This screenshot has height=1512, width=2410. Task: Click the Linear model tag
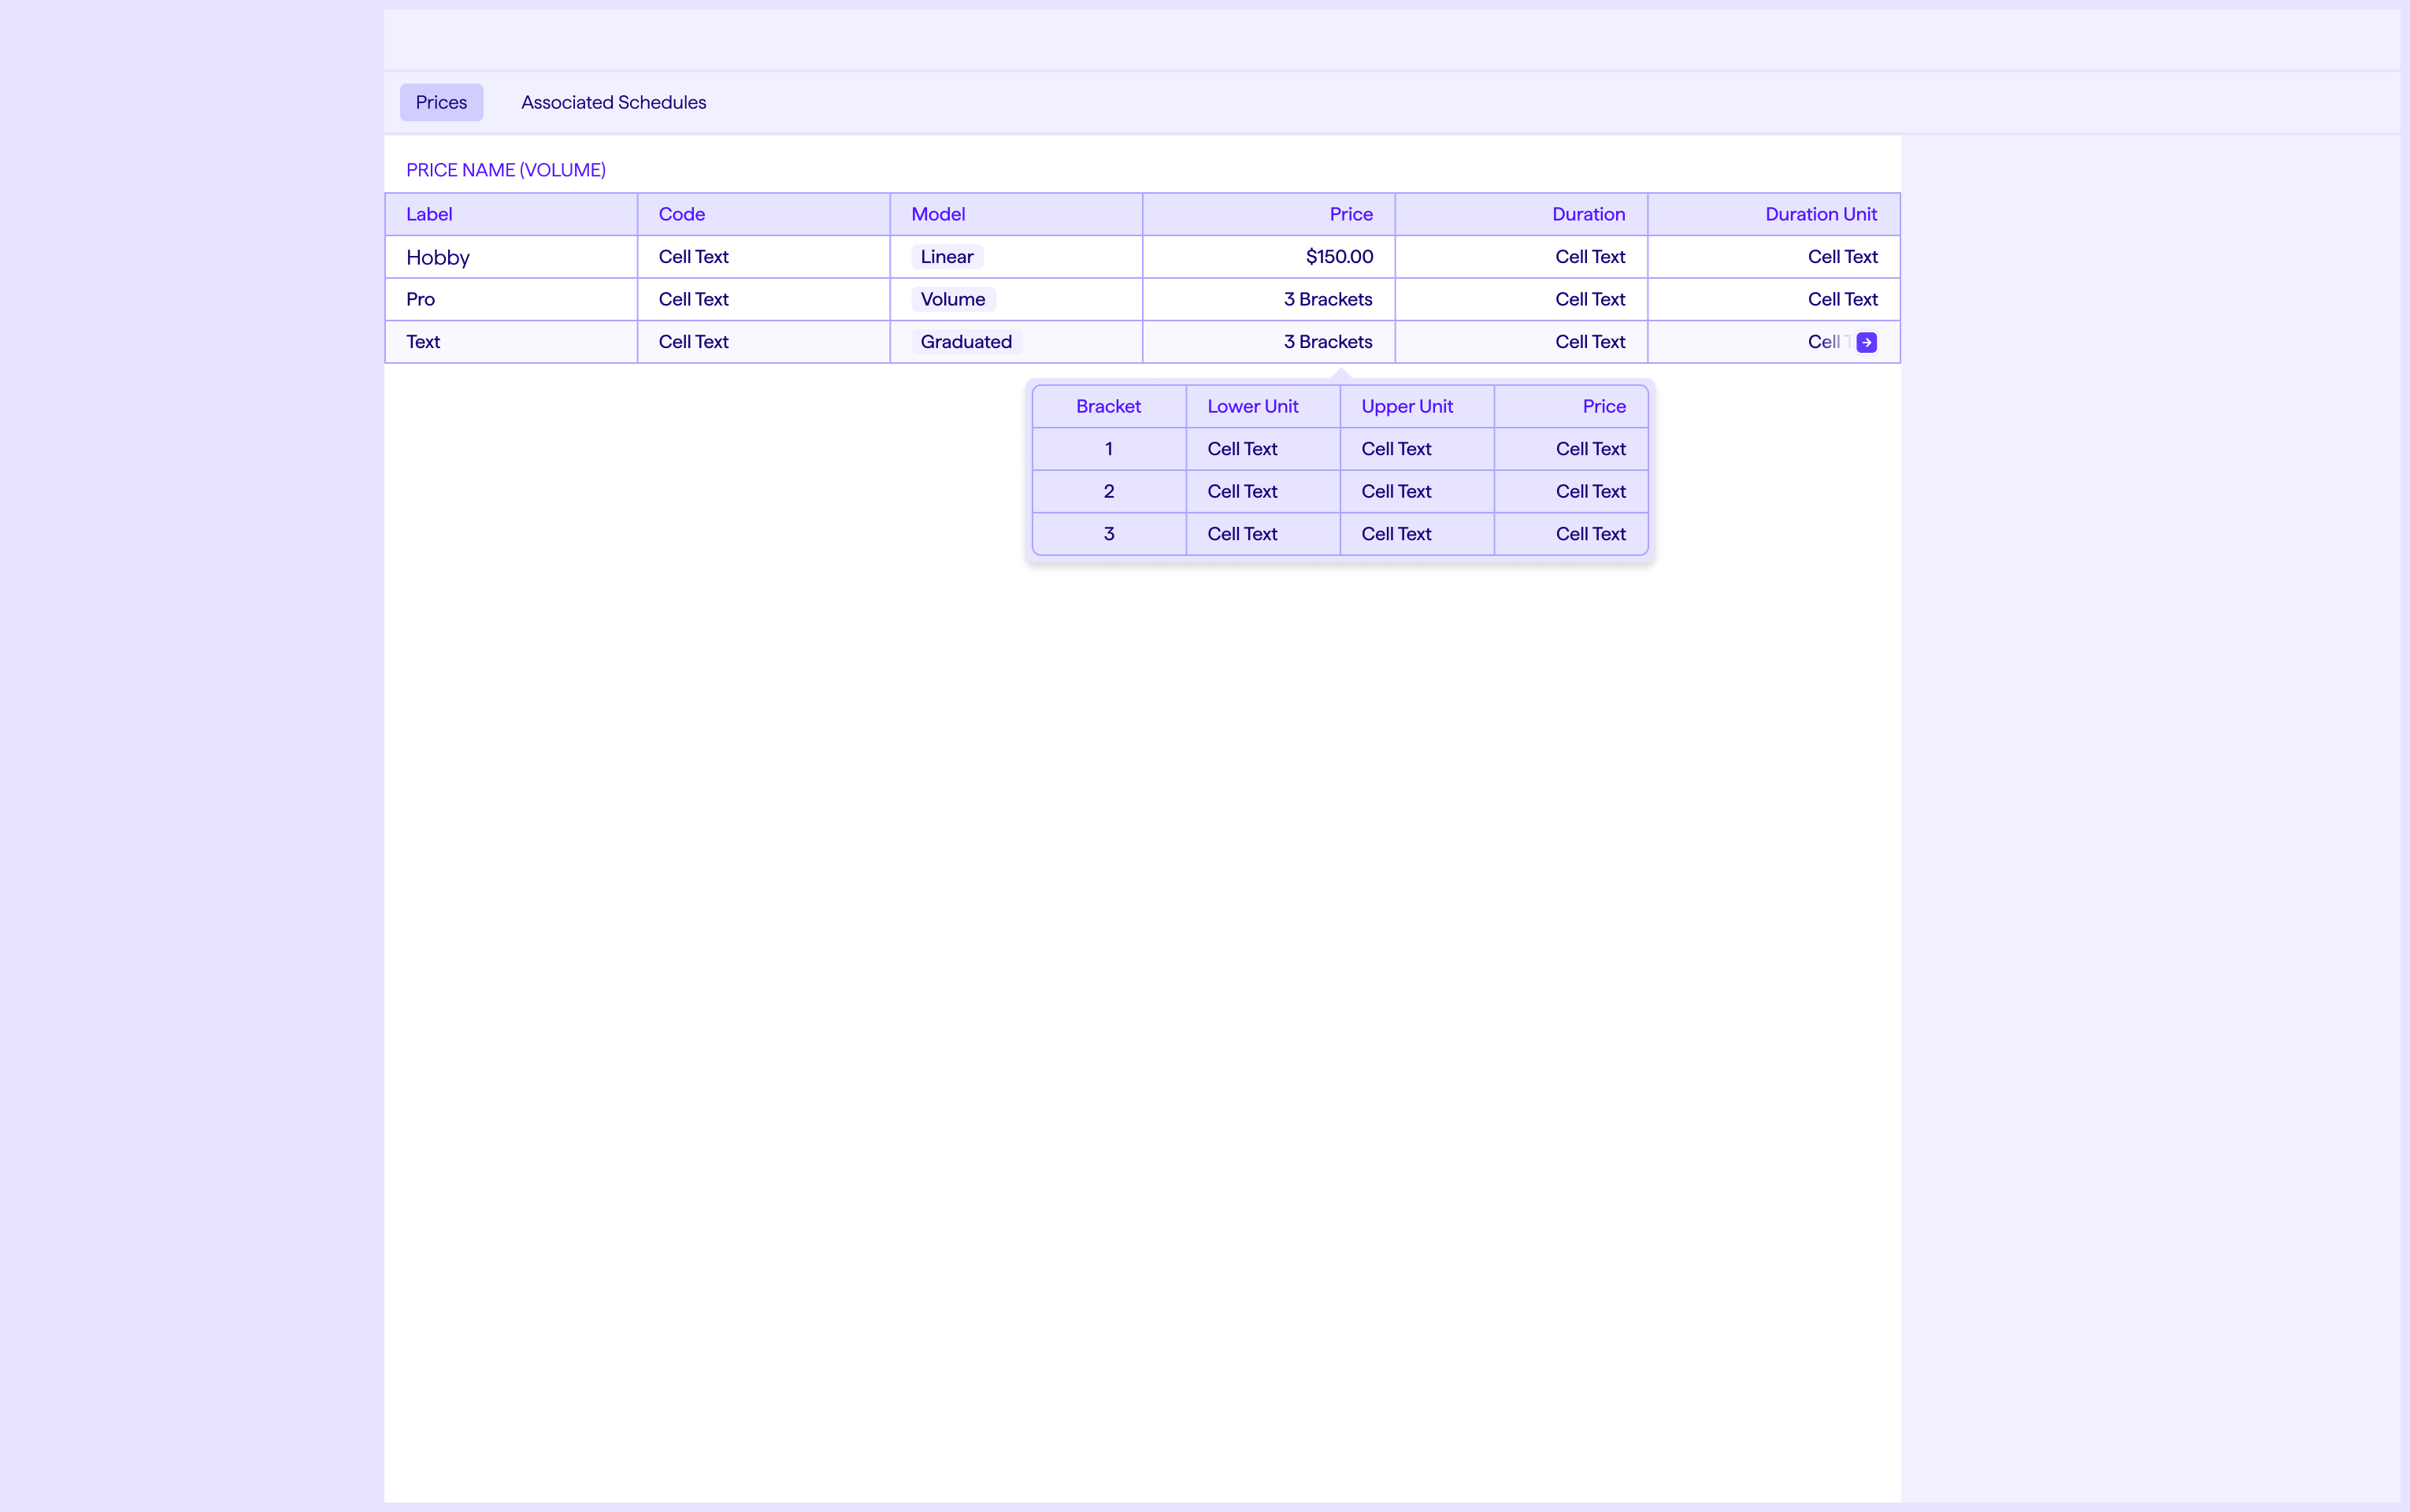[946, 257]
